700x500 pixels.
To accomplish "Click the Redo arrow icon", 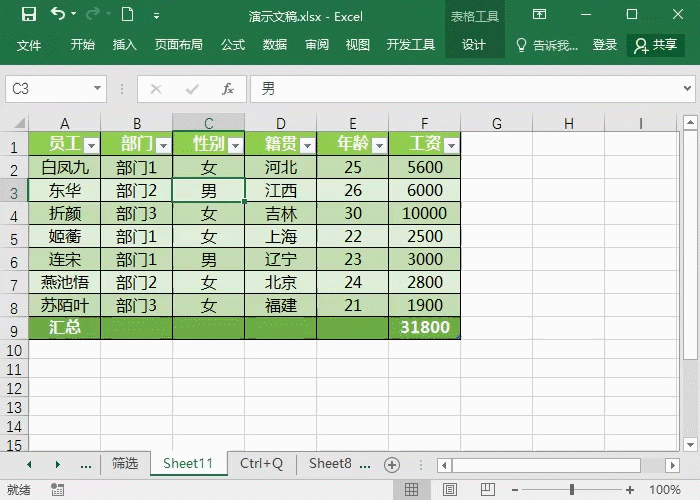I will click(x=93, y=14).
